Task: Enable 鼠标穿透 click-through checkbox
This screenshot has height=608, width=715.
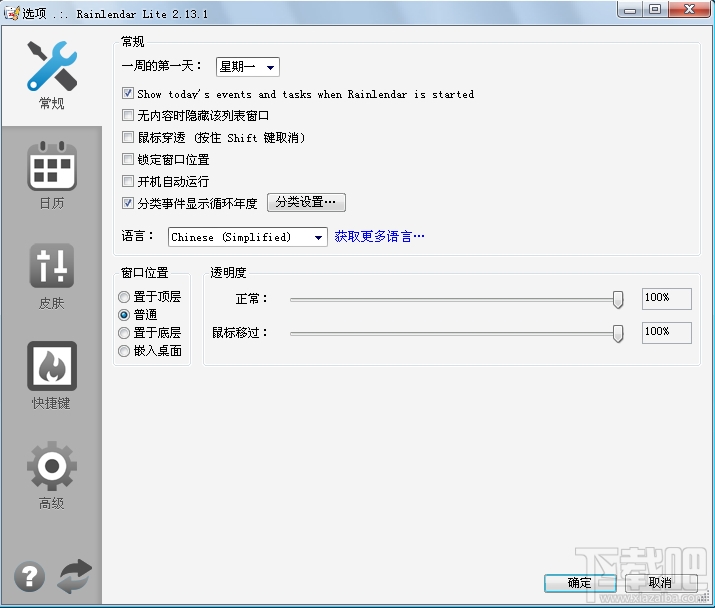Action: (128, 137)
